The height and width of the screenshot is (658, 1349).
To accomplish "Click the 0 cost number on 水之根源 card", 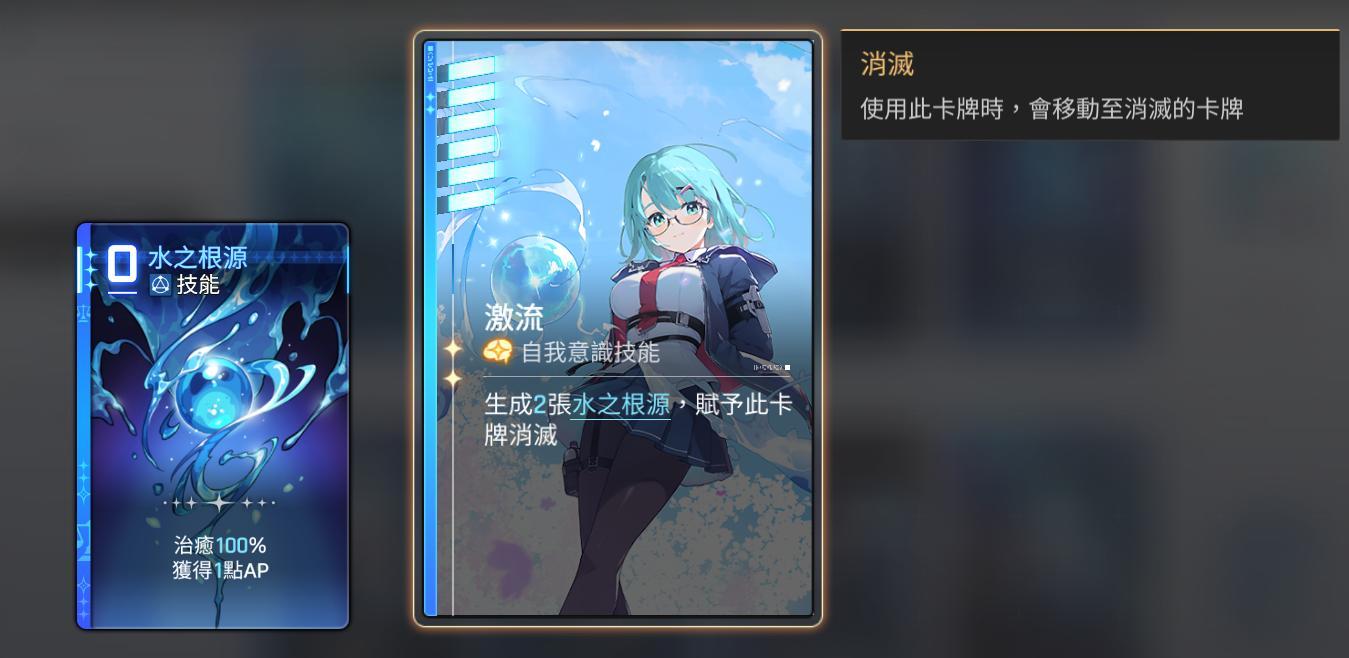I will click(x=122, y=265).
